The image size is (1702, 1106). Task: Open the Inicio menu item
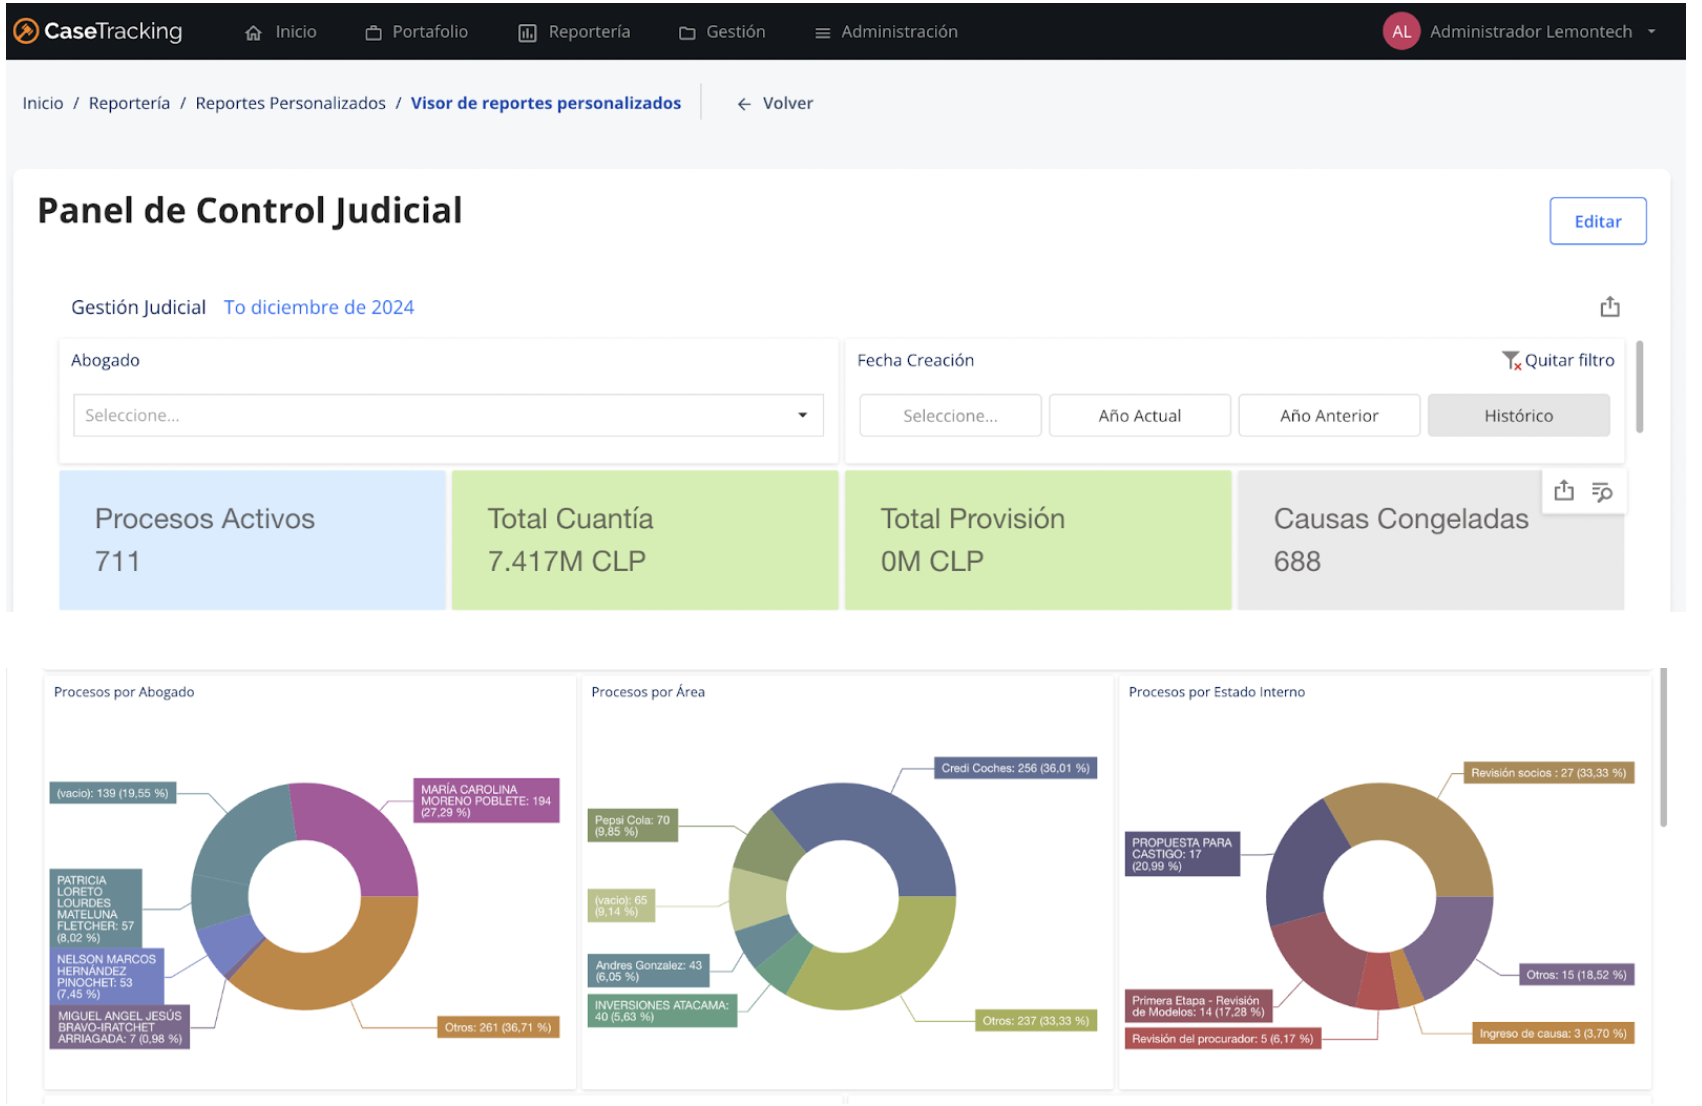[x=281, y=32]
